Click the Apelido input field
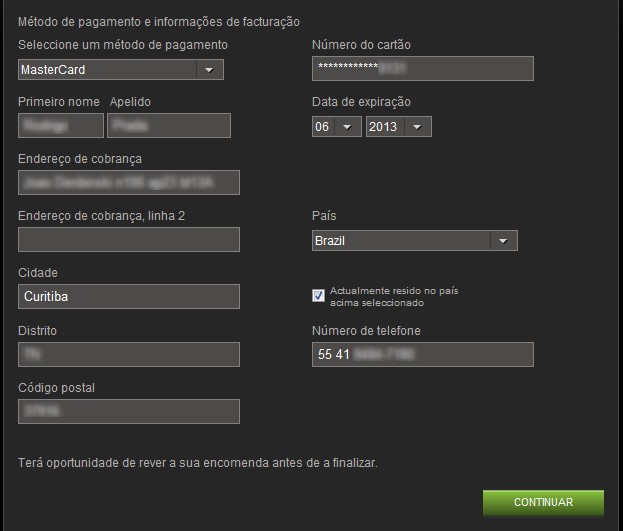 [169, 126]
